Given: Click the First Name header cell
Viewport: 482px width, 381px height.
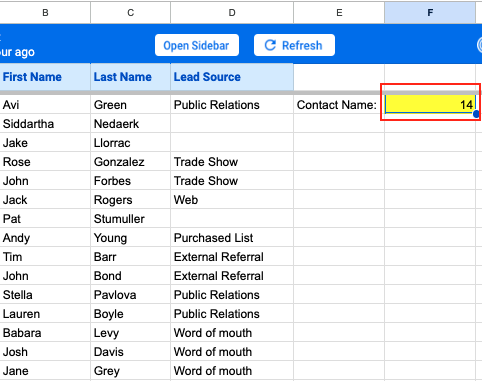Looking at the screenshot, I should pos(45,77).
